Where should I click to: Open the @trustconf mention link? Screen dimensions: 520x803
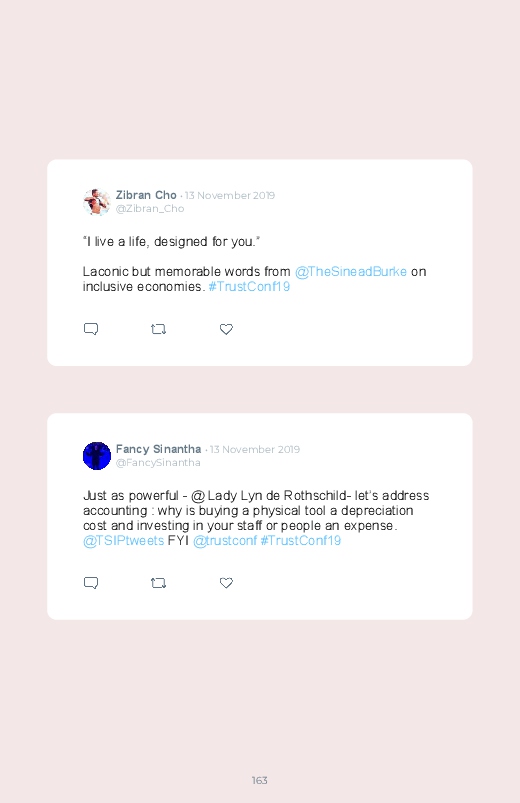click(225, 540)
